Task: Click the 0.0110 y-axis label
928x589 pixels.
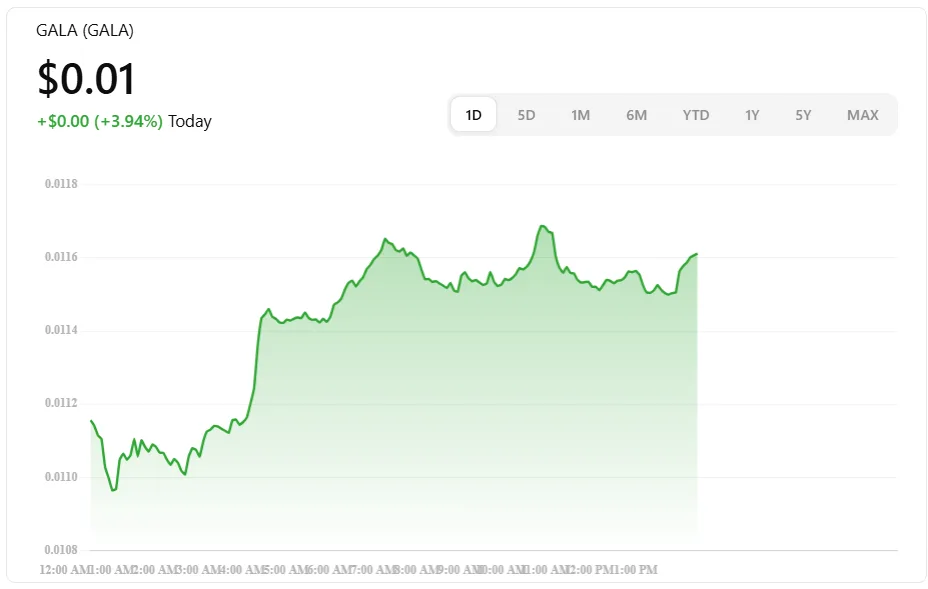Action: click(61, 477)
